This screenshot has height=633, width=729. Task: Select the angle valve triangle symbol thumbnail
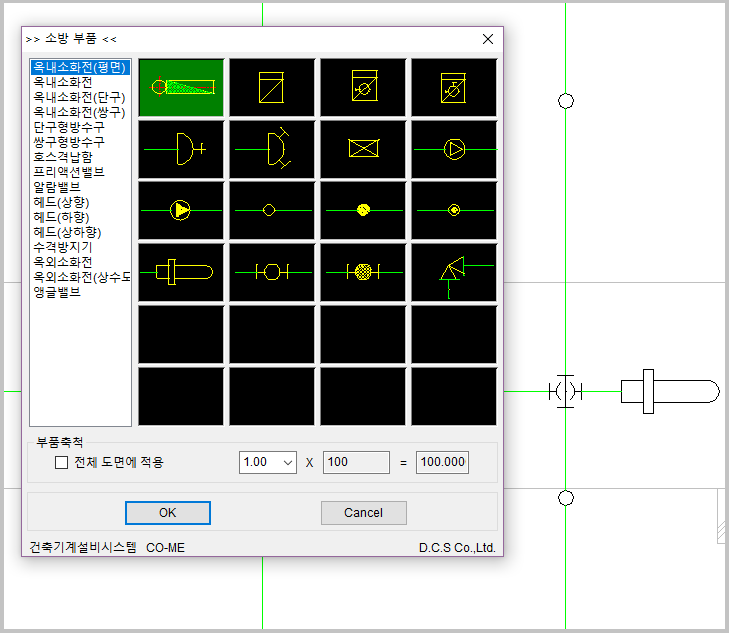coord(454,271)
